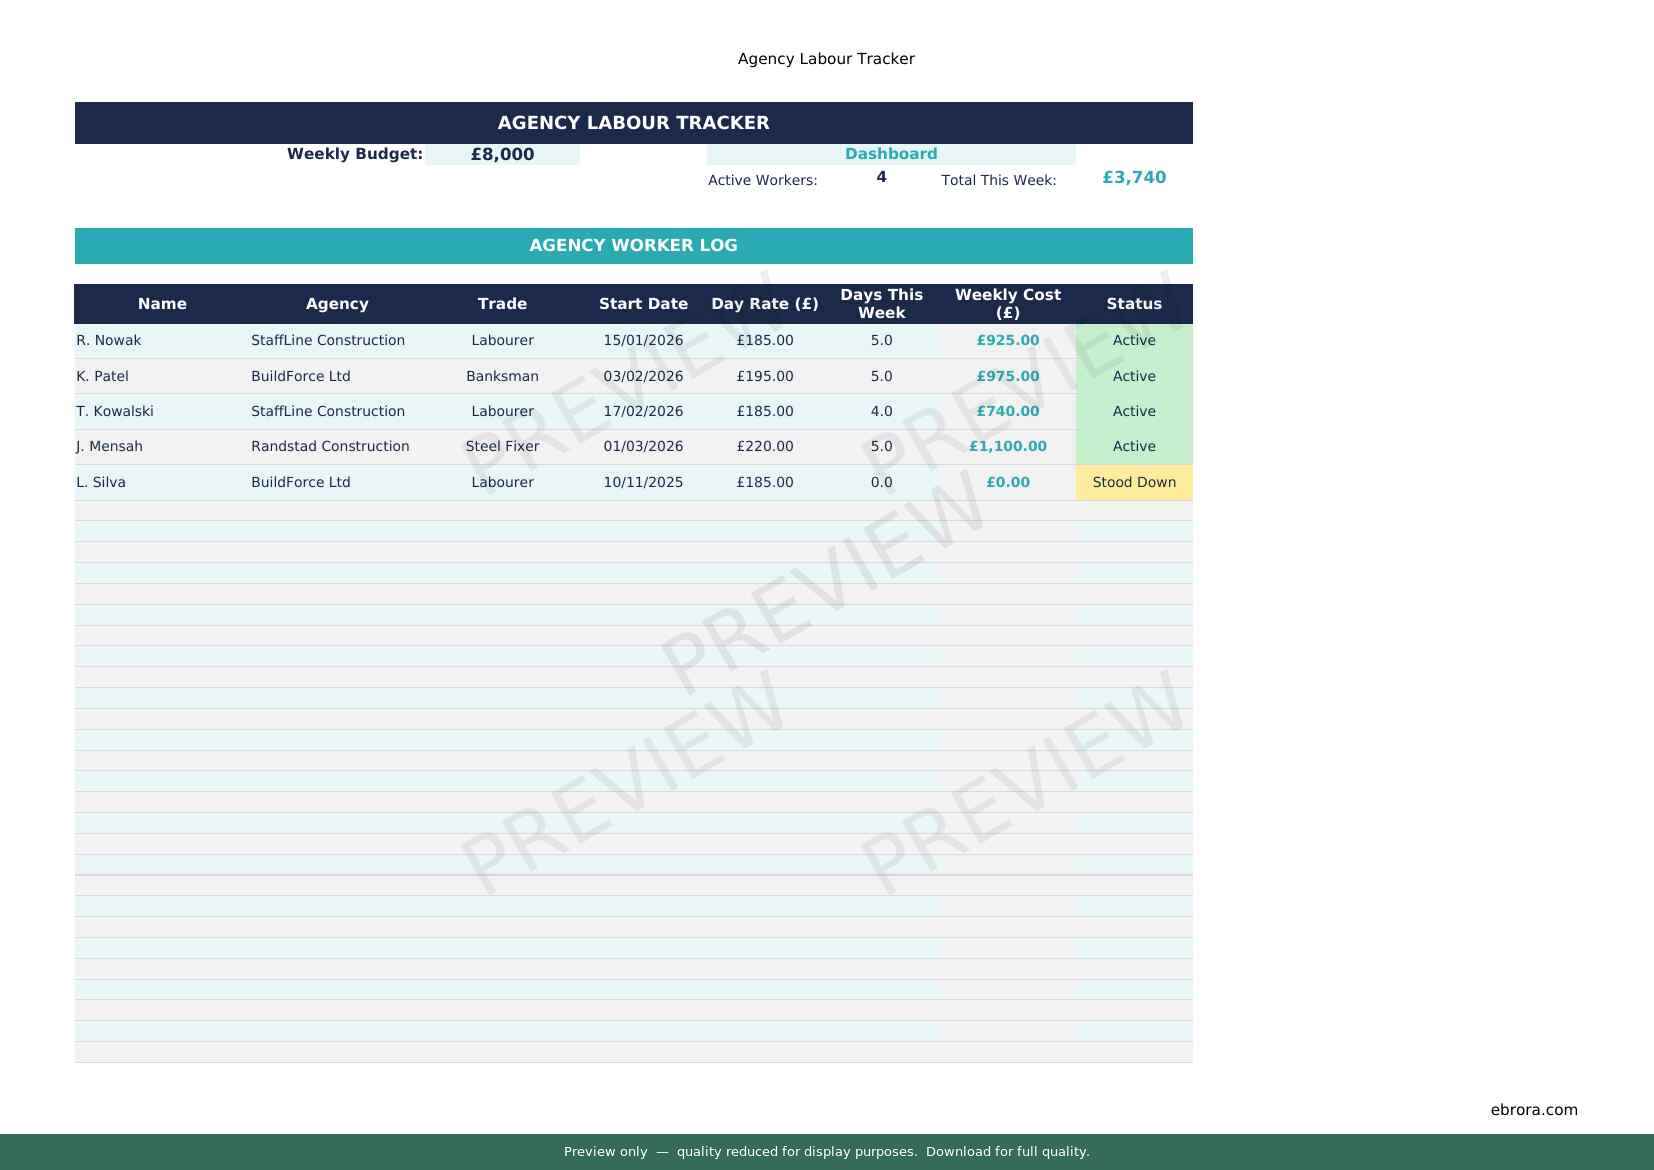Select the Status column header

click(1133, 304)
